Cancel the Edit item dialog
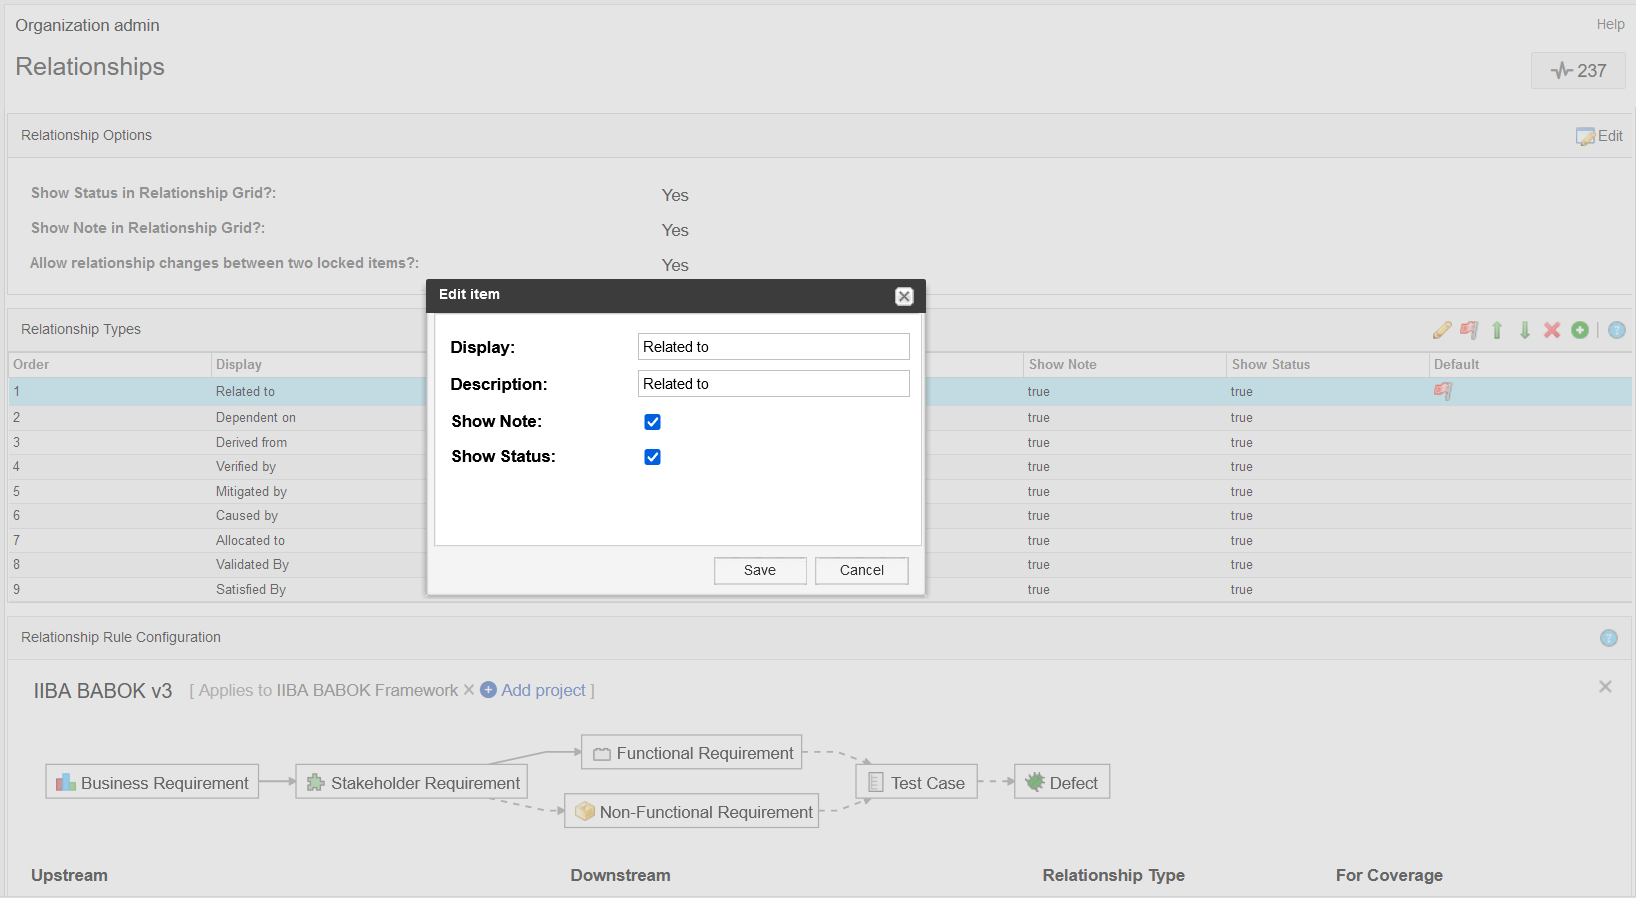1636x898 pixels. [x=862, y=570]
